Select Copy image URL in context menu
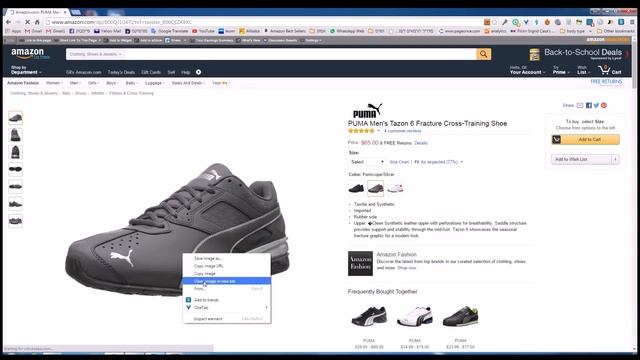Screen dimensions: 640x360 (227, 266)
